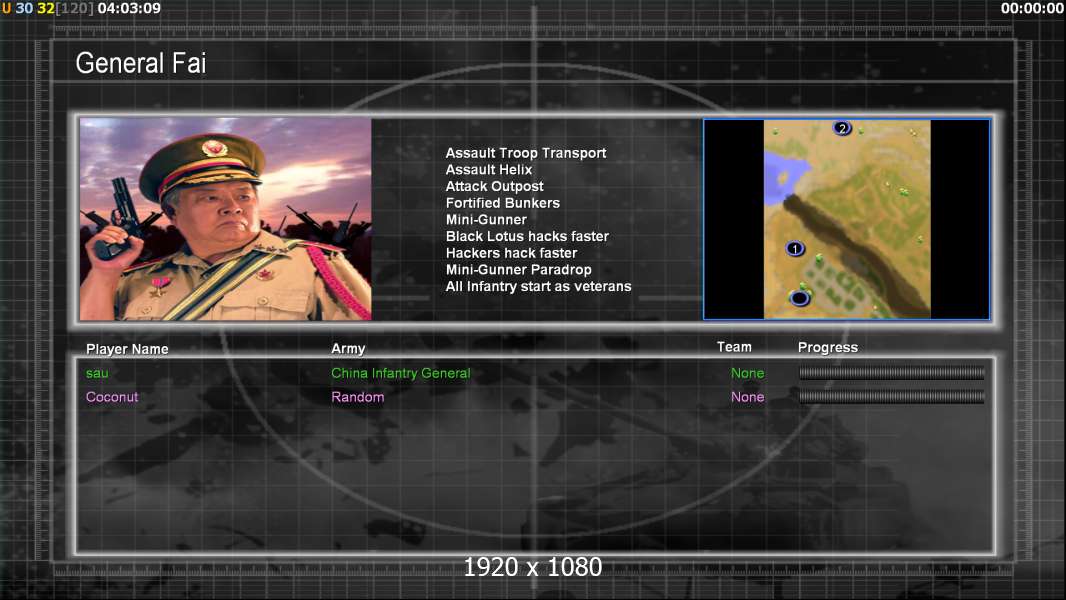The image size is (1066, 600).
Task: Click the 'Progress' column header
Action: (827, 347)
